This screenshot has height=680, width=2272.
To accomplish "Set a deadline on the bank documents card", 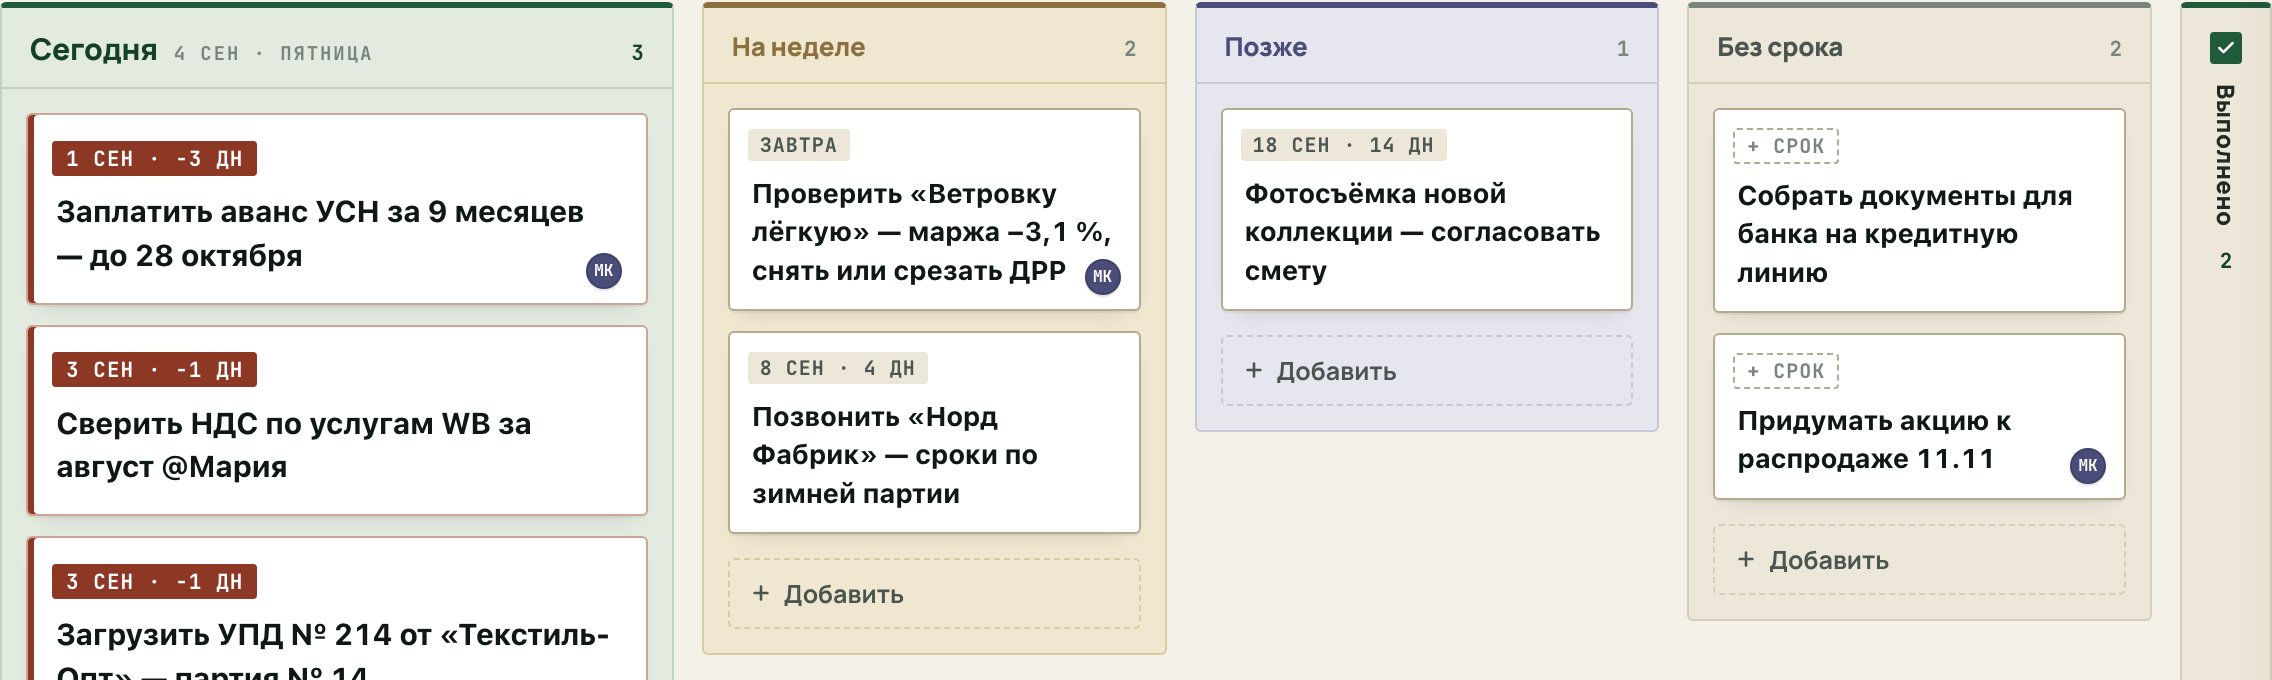I will coord(1786,146).
